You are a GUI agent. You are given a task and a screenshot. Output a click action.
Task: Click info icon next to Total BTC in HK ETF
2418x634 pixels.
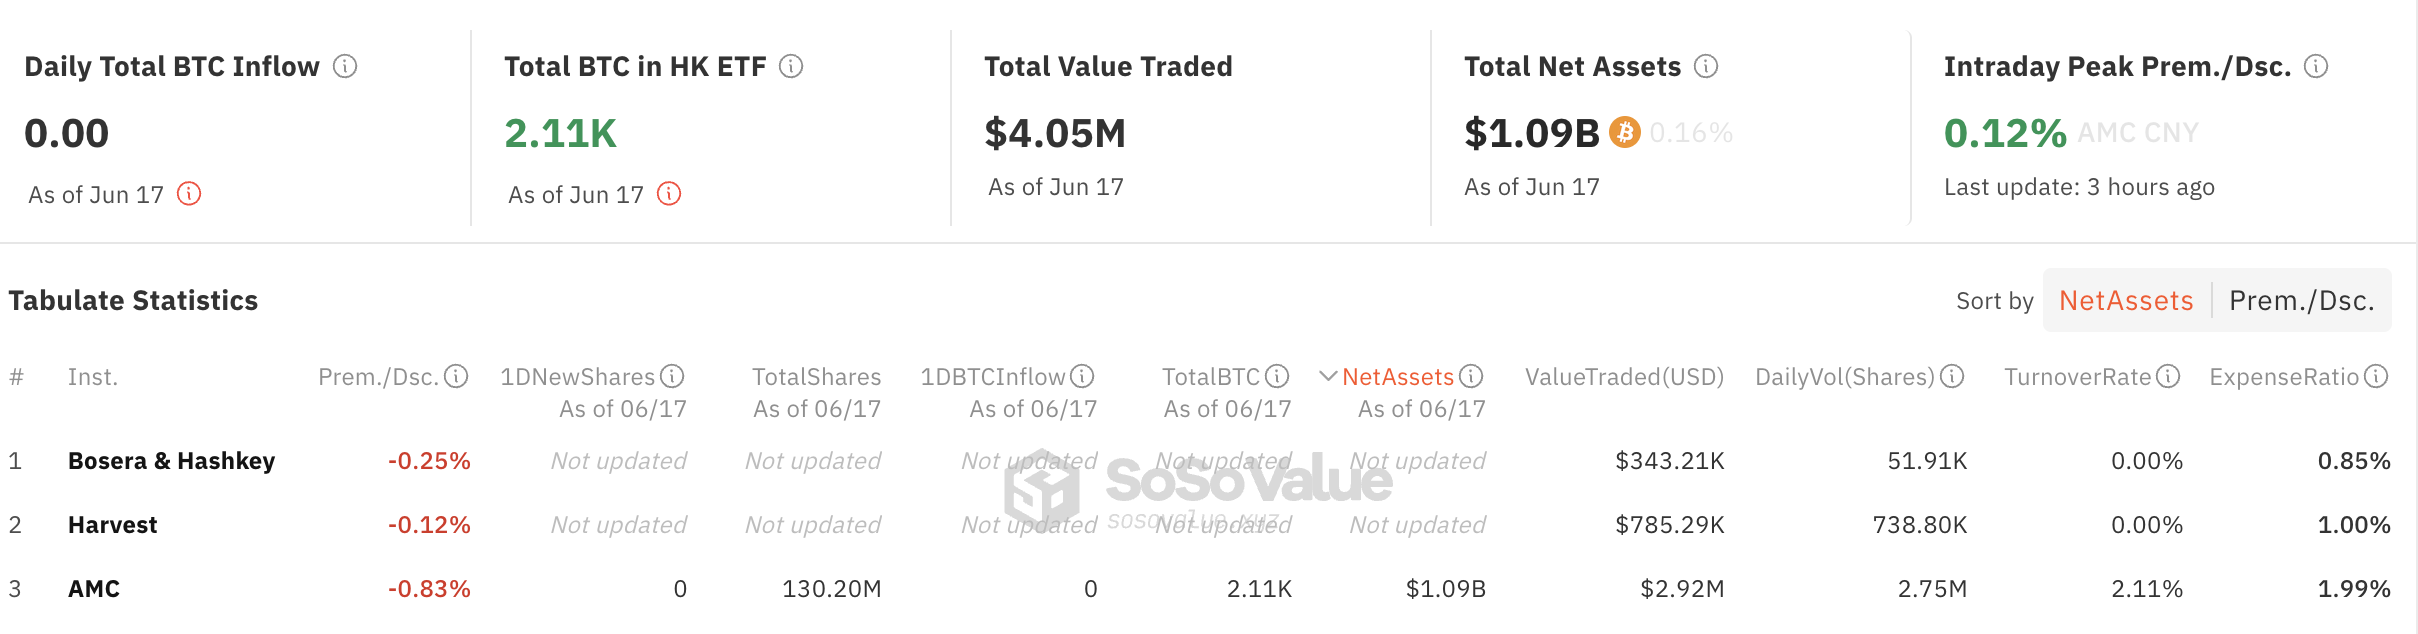coord(791,66)
